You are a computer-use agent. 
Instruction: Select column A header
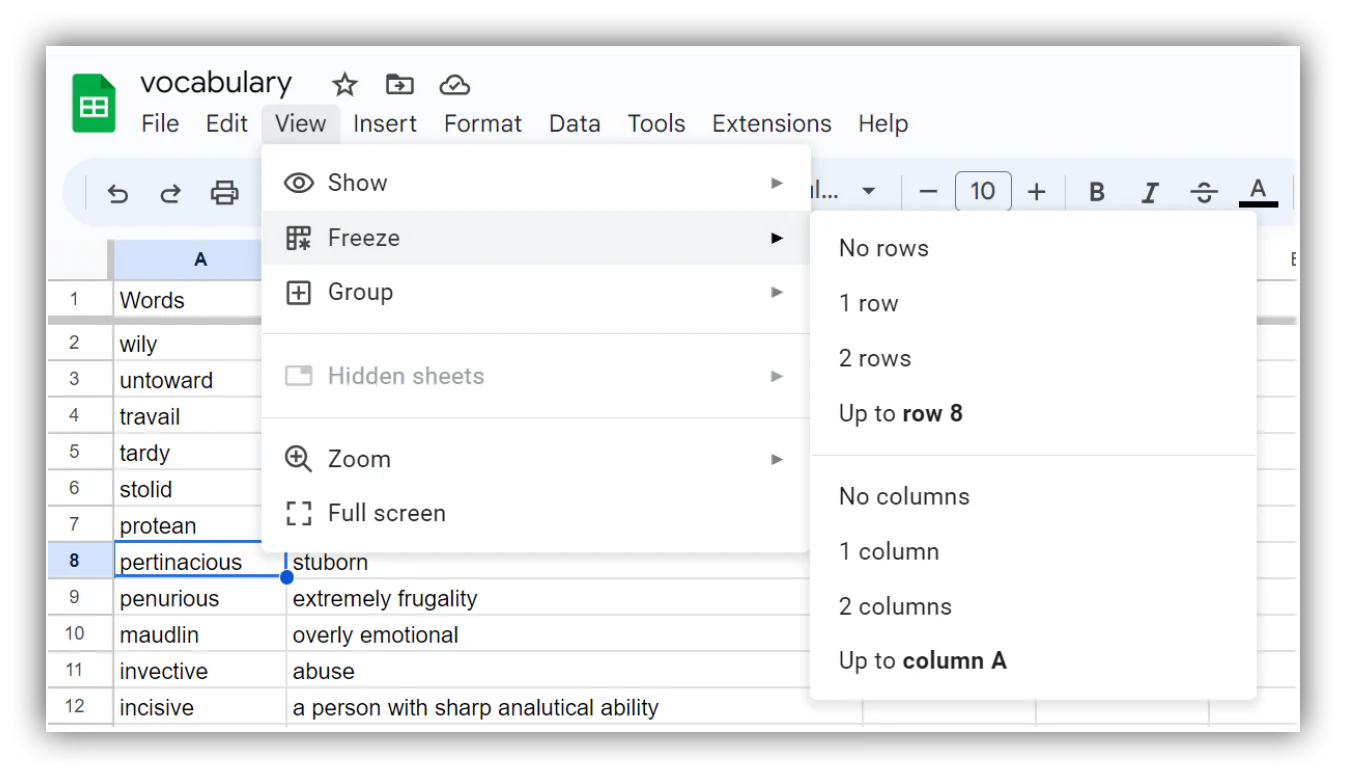point(189,260)
